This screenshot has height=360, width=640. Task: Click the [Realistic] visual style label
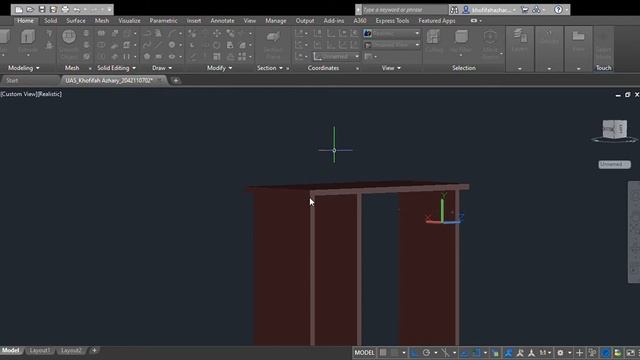point(50,94)
